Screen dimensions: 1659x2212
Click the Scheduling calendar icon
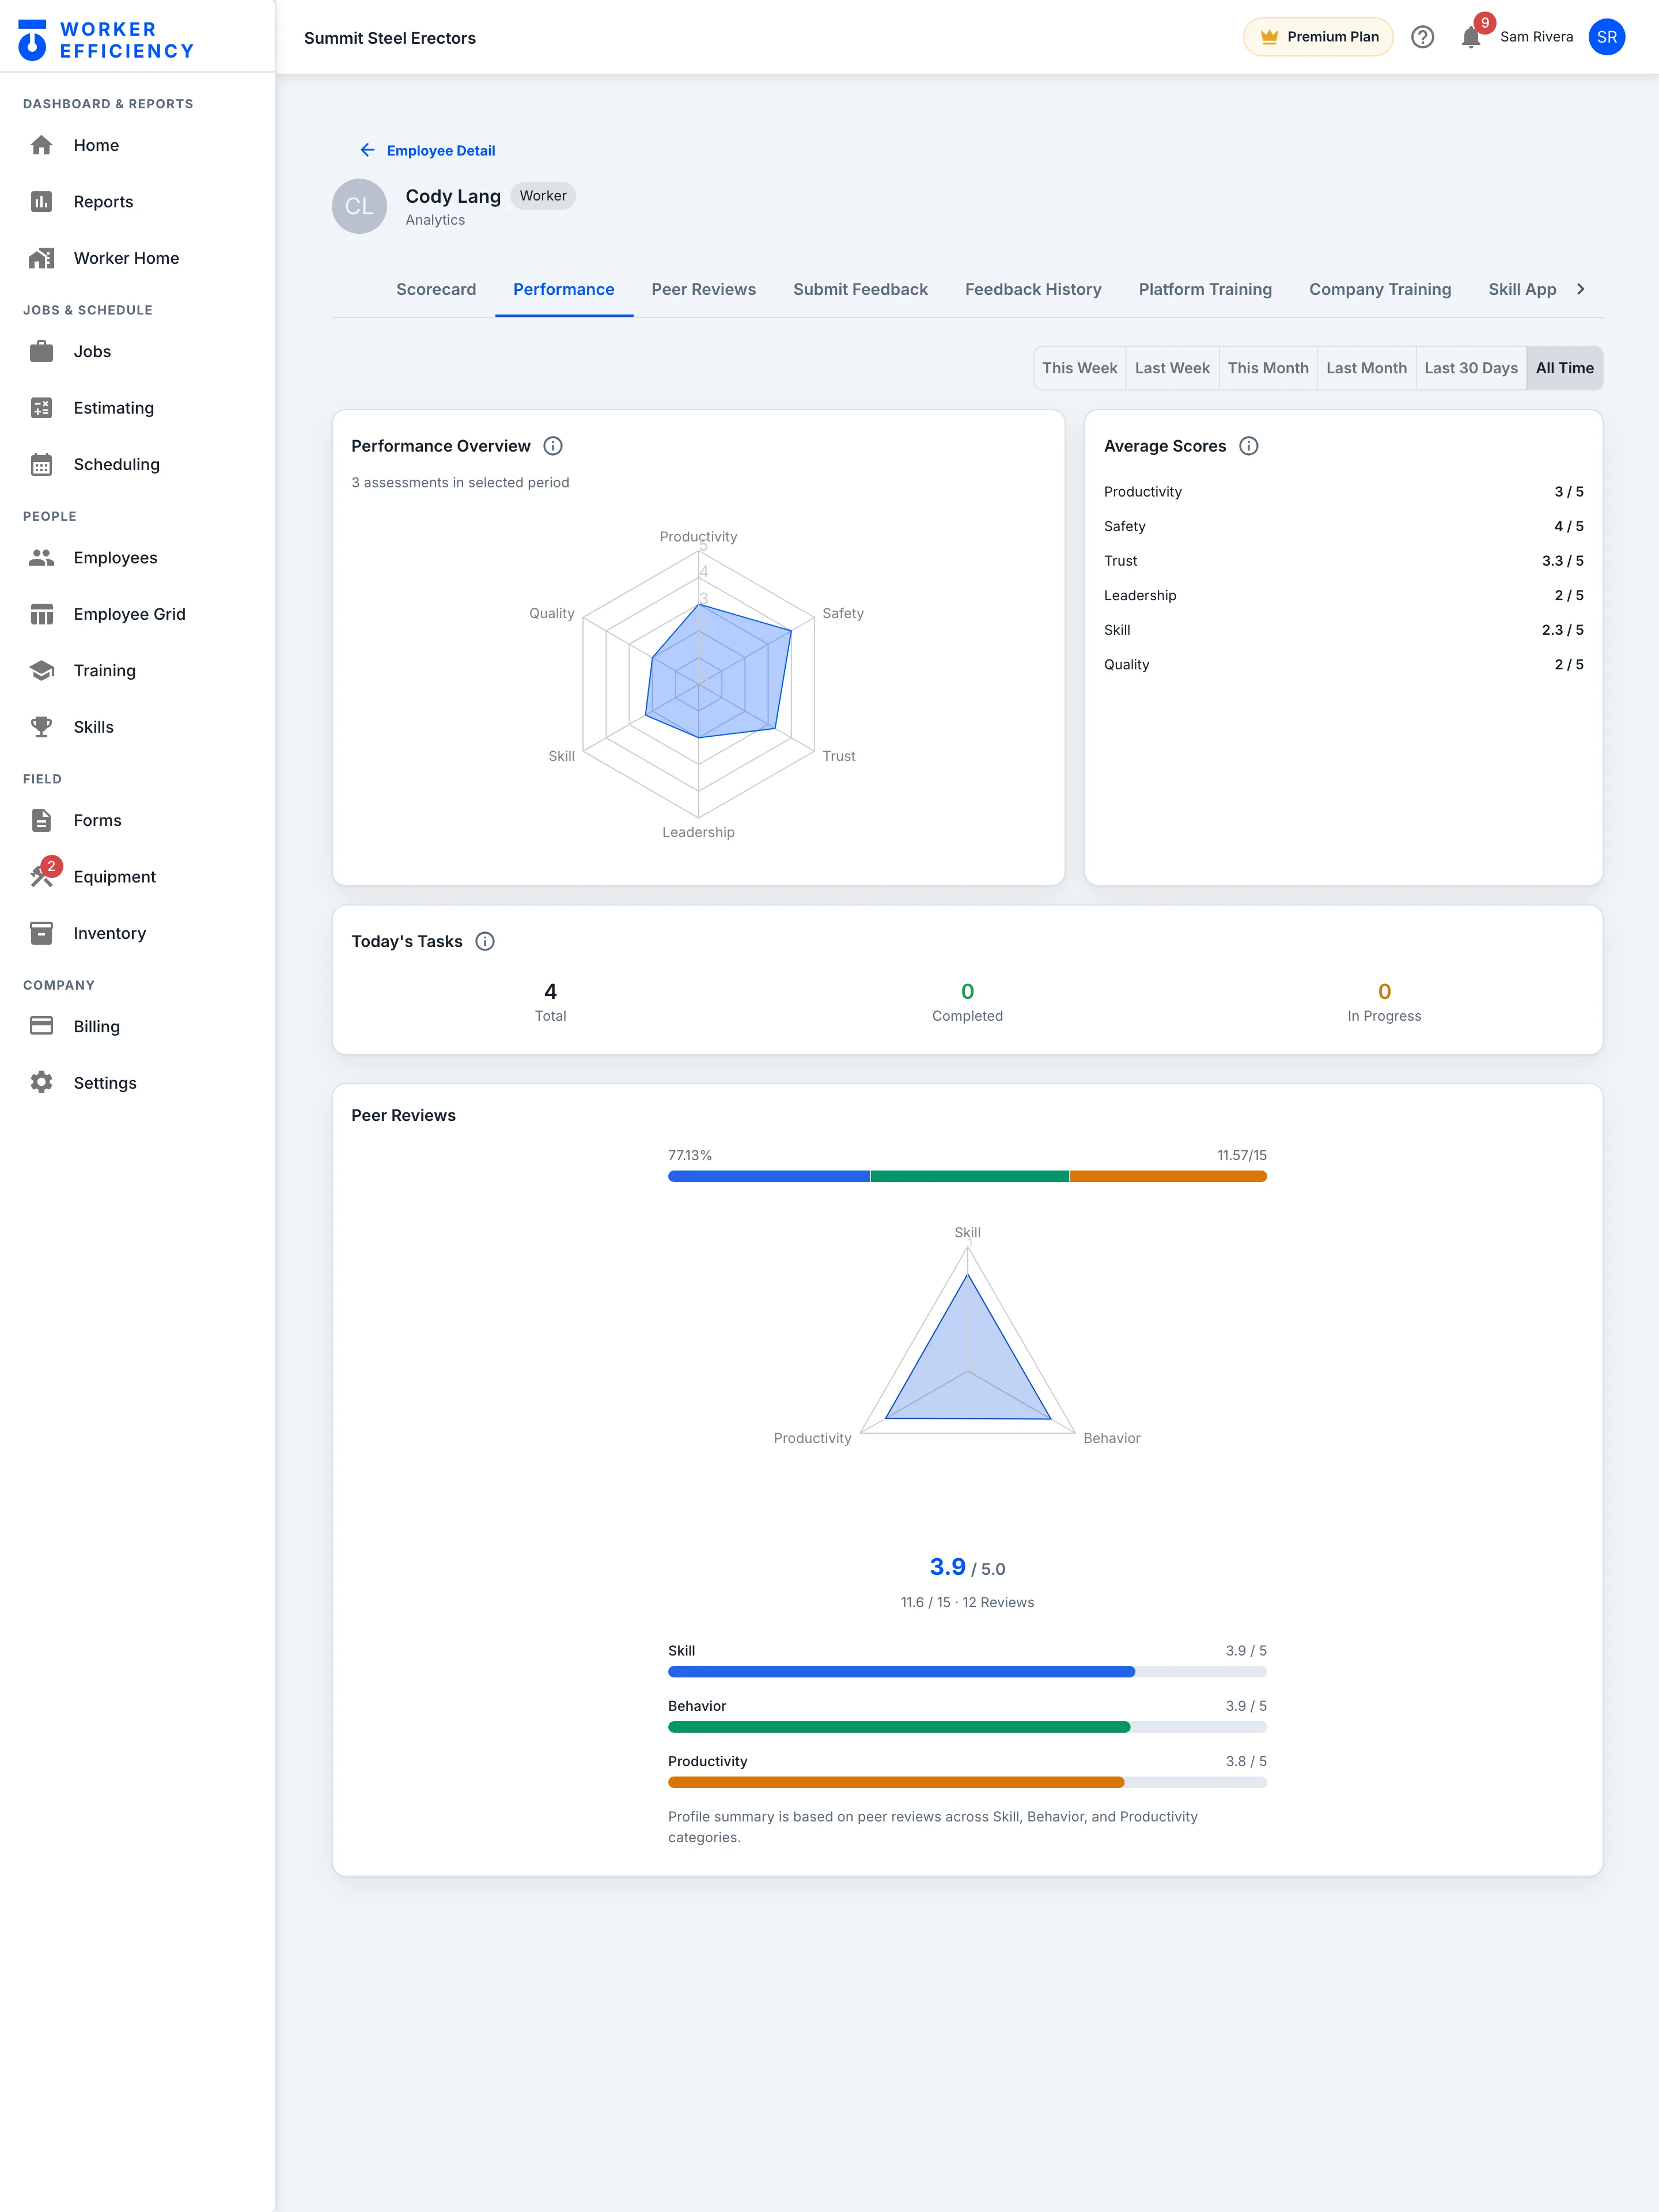pos(41,464)
